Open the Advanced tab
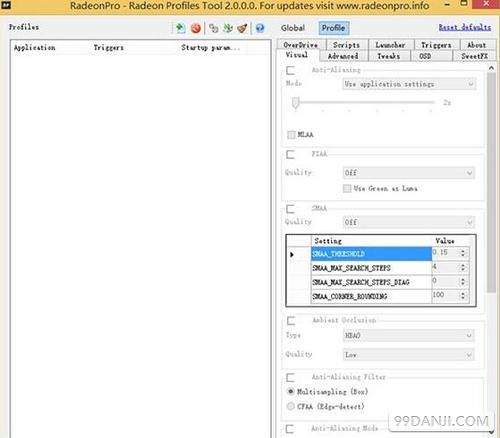The width and height of the screenshot is (500, 438). coord(343,56)
